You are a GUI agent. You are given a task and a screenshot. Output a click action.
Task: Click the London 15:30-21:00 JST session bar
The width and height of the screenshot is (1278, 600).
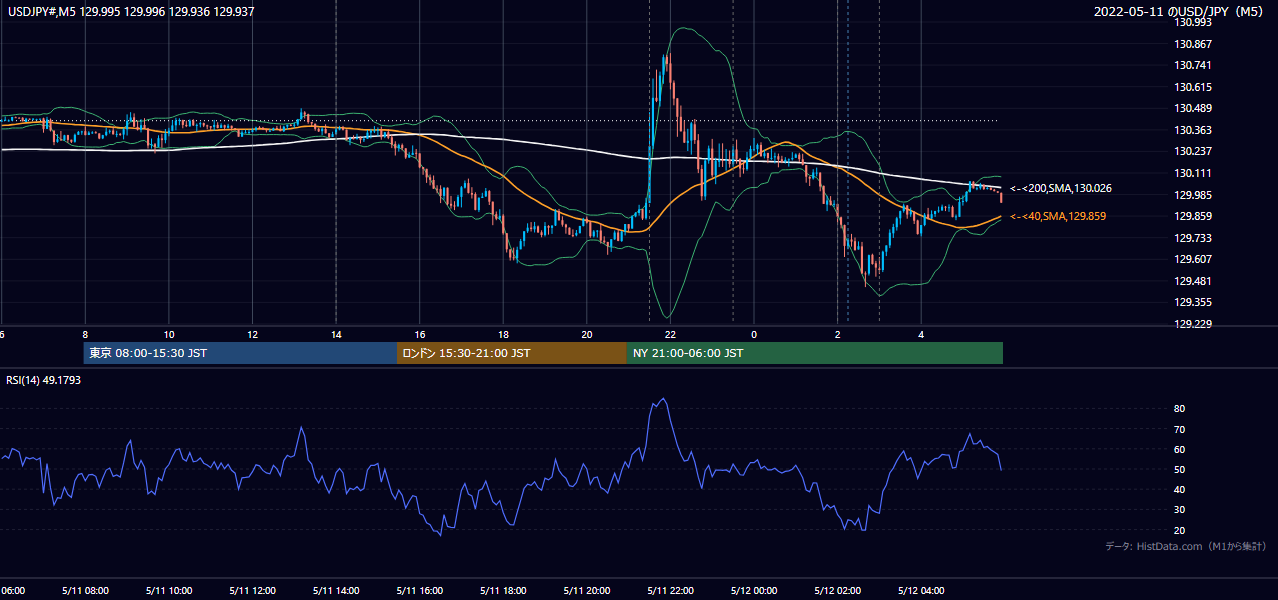[x=512, y=353]
